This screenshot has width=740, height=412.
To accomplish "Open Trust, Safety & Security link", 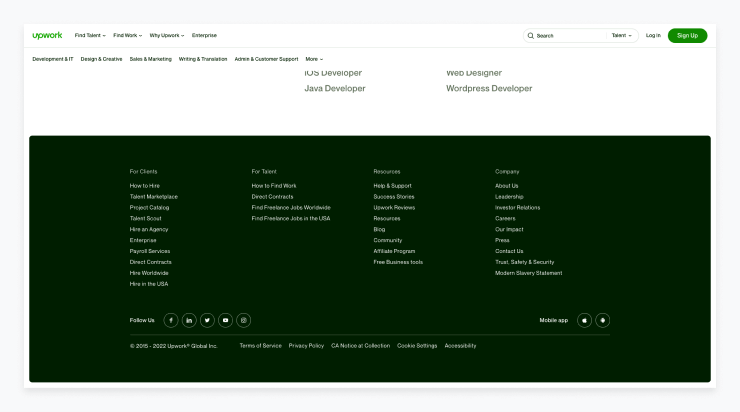I will tap(524, 262).
